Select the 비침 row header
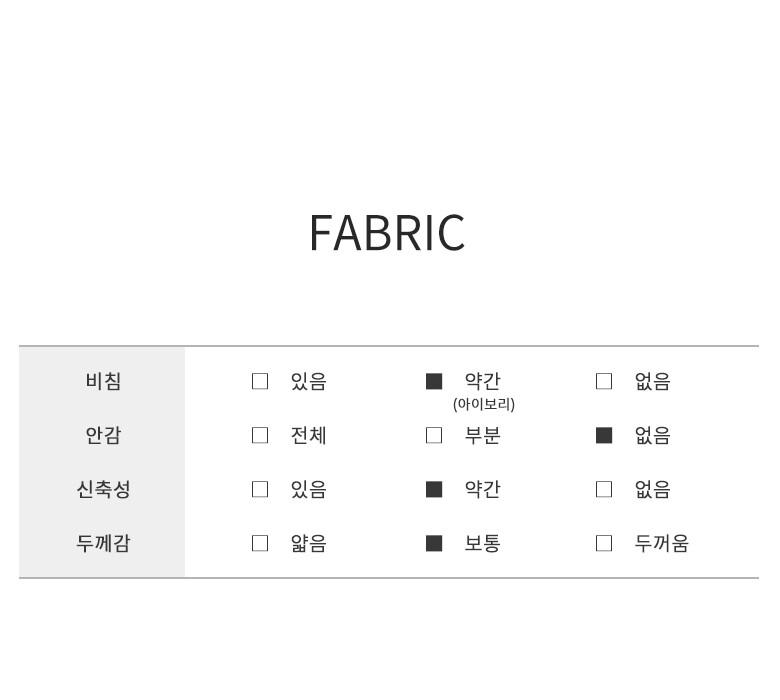The height and width of the screenshot is (700, 780). tap(103, 381)
